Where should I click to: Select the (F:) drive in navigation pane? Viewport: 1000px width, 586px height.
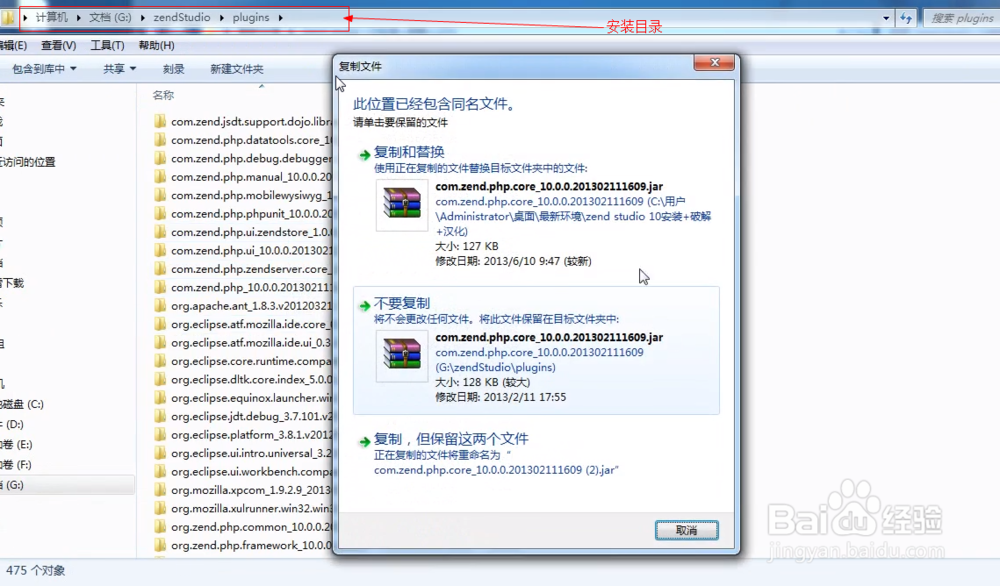[x=16, y=465]
